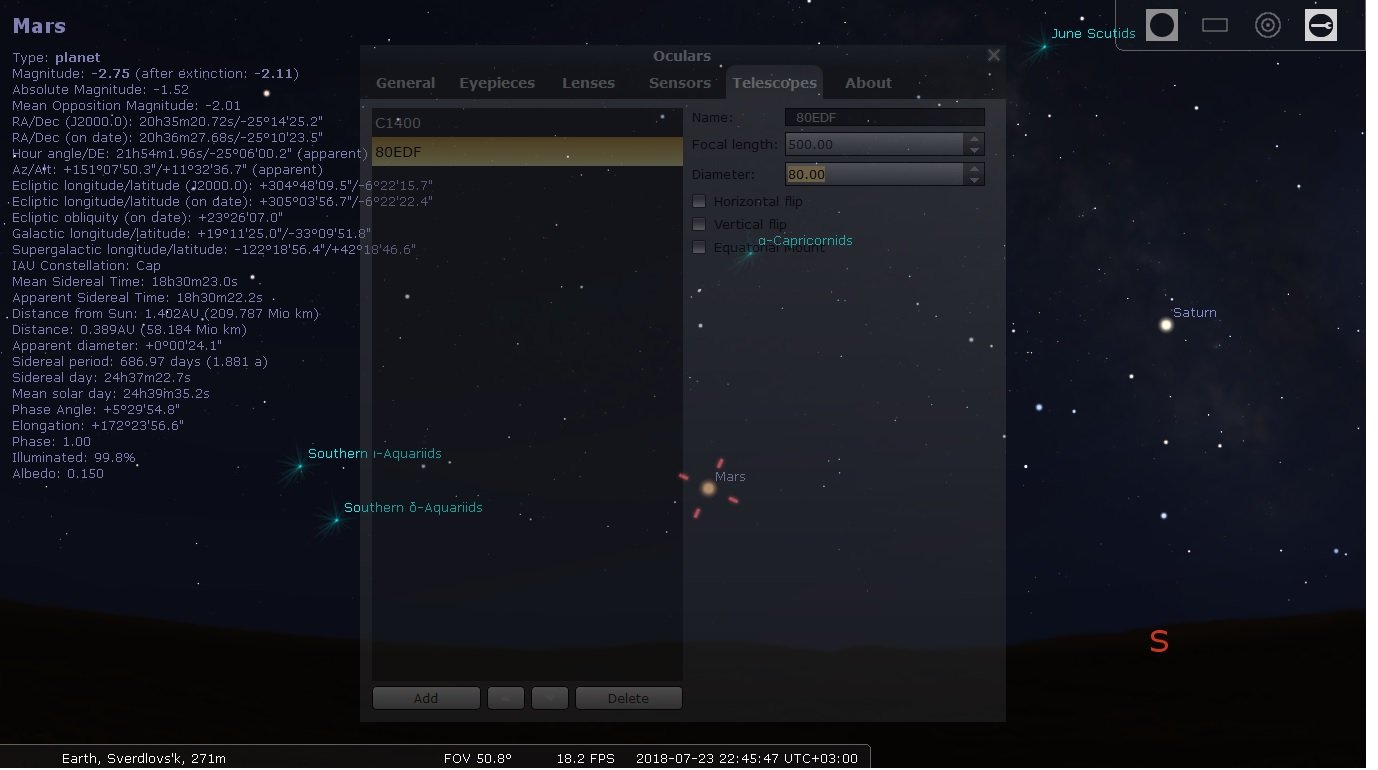1378x770 pixels.
Task: Toggle the ocular view circle icon
Action: (1162, 25)
